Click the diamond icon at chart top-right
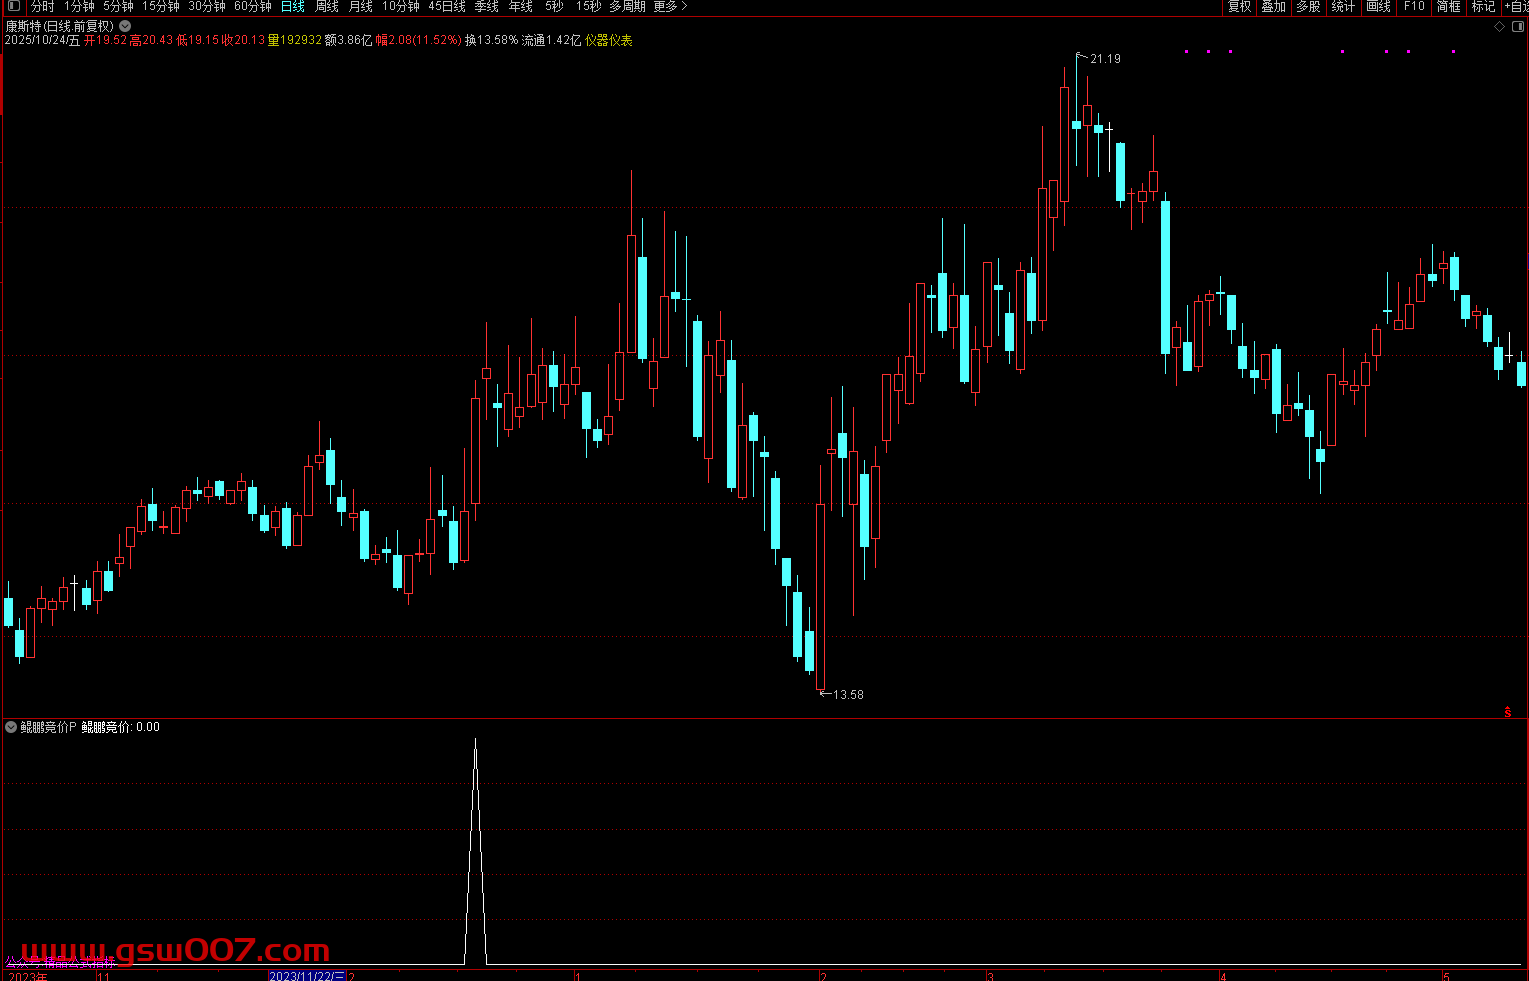This screenshot has width=1529, height=981. tap(1499, 27)
